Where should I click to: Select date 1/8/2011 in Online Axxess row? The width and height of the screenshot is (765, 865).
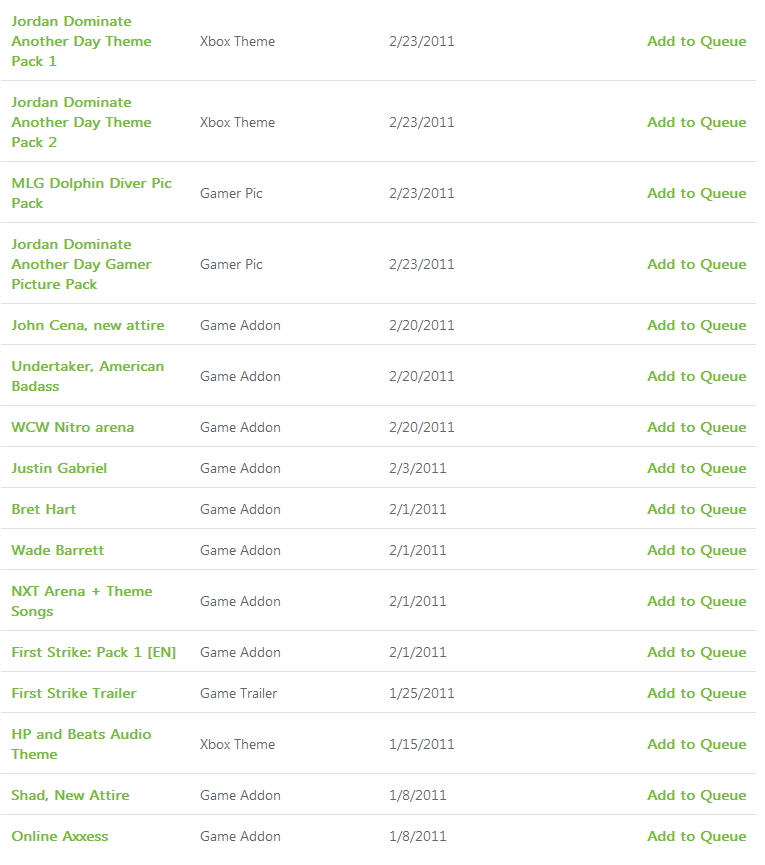[418, 836]
